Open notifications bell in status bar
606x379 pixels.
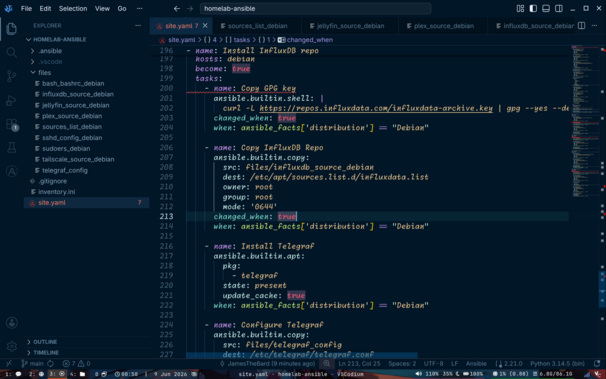tap(597, 364)
